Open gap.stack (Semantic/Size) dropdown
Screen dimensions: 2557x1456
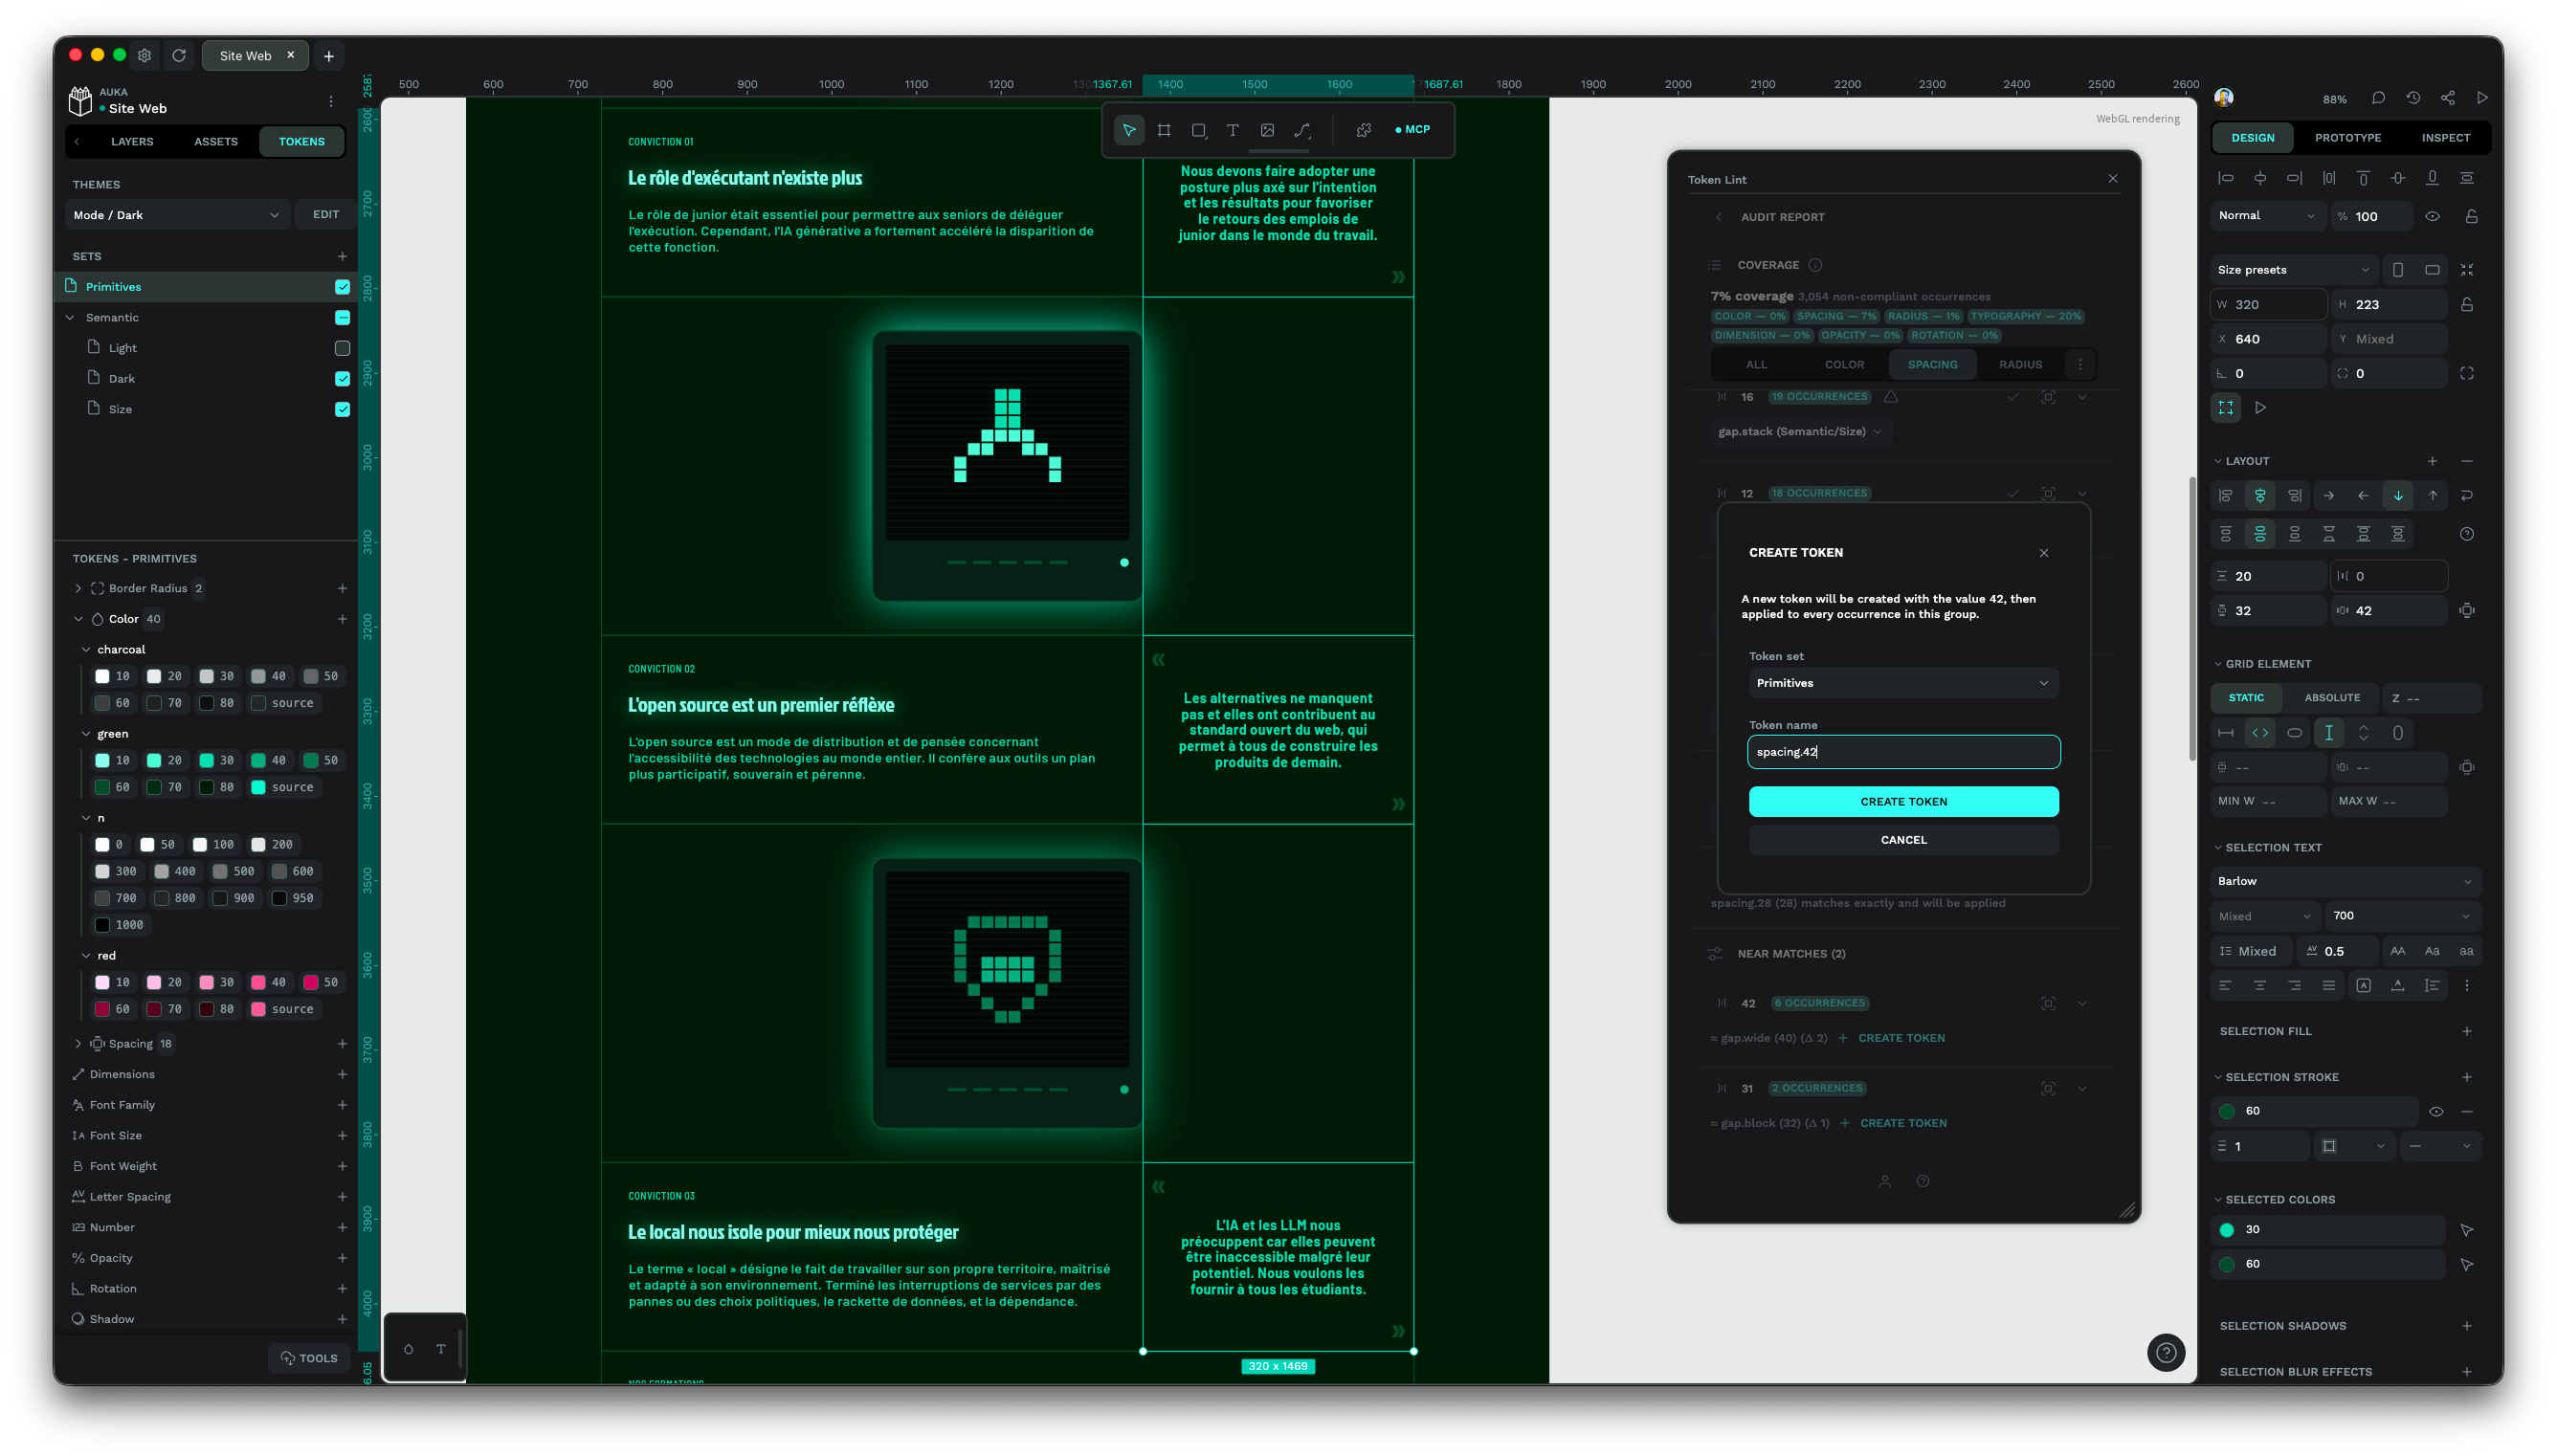(1799, 432)
